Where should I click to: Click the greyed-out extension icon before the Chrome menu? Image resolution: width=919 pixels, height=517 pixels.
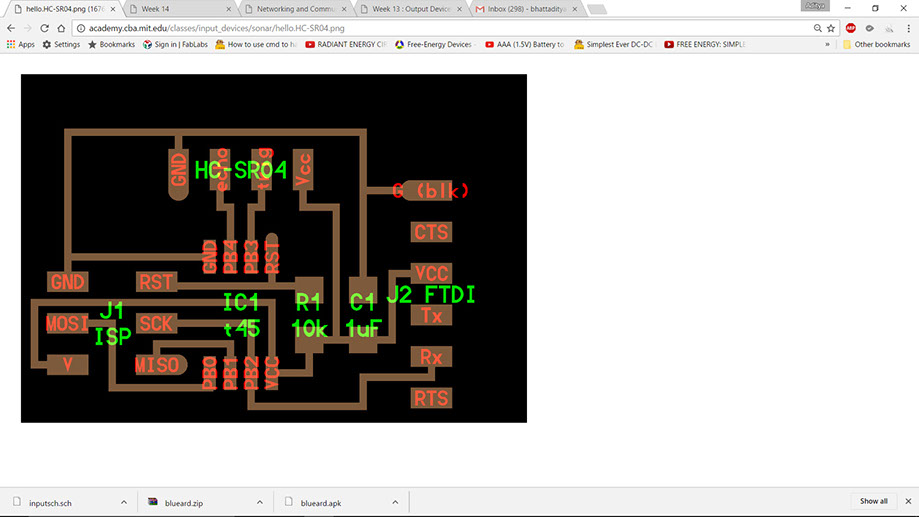889,28
